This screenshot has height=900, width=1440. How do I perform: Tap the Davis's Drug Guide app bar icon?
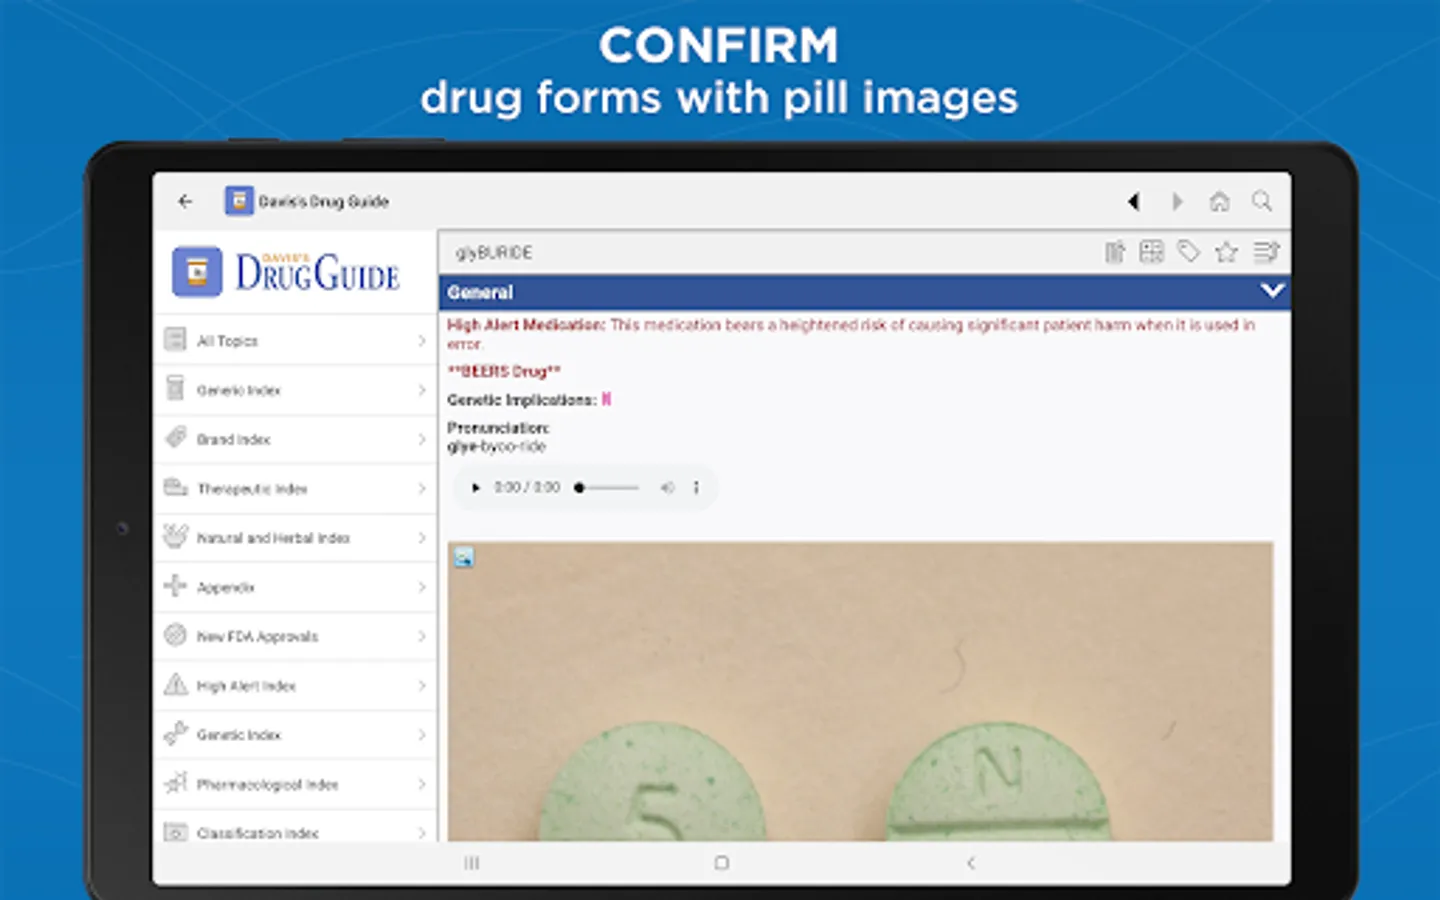(238, 201)
